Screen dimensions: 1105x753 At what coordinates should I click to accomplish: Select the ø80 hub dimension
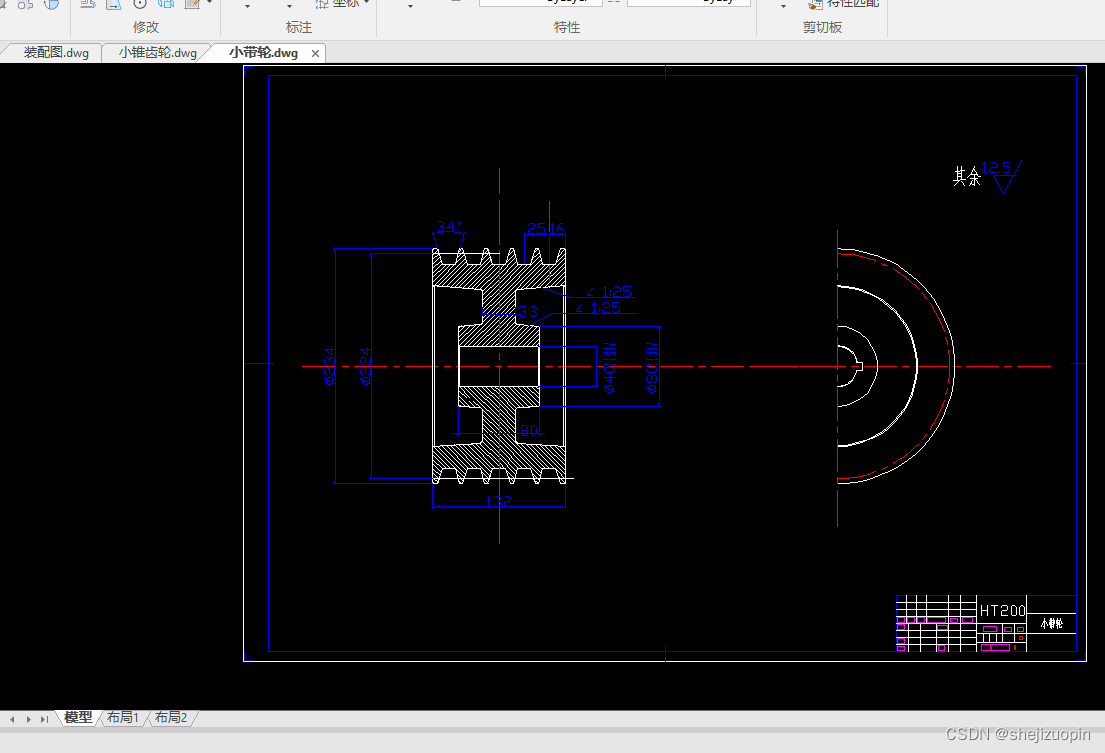point(652,368)
